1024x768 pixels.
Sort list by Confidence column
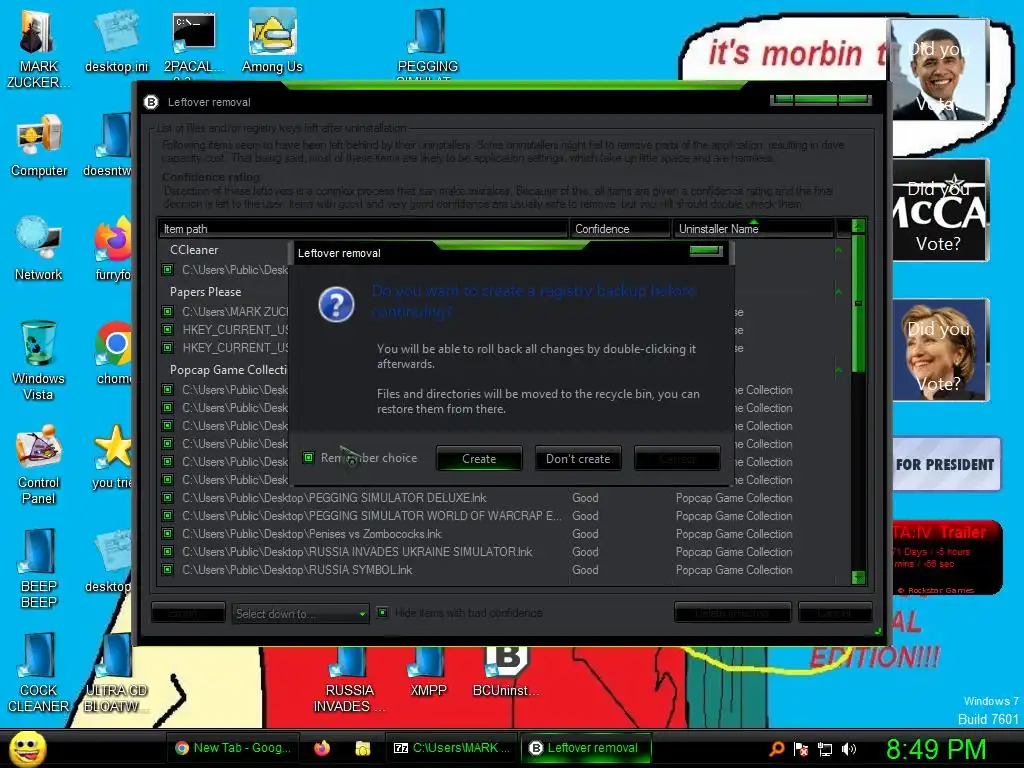(x=620, y=229)
